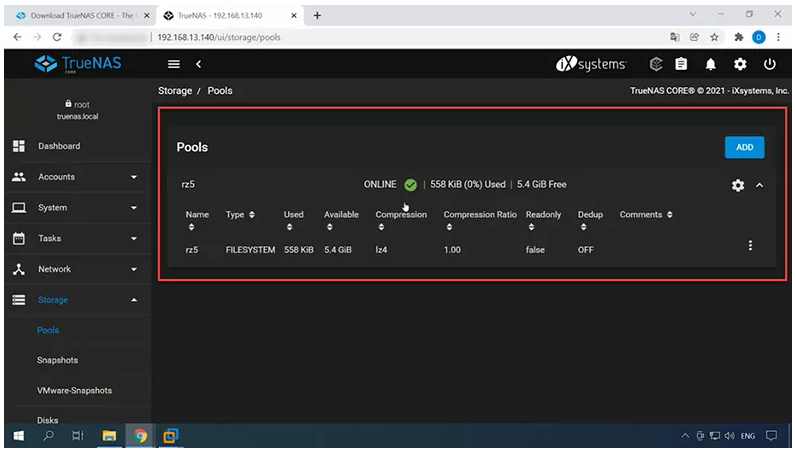Click the Network topology icon
Viewport: 796px width, 455px height.
(19, 269)
